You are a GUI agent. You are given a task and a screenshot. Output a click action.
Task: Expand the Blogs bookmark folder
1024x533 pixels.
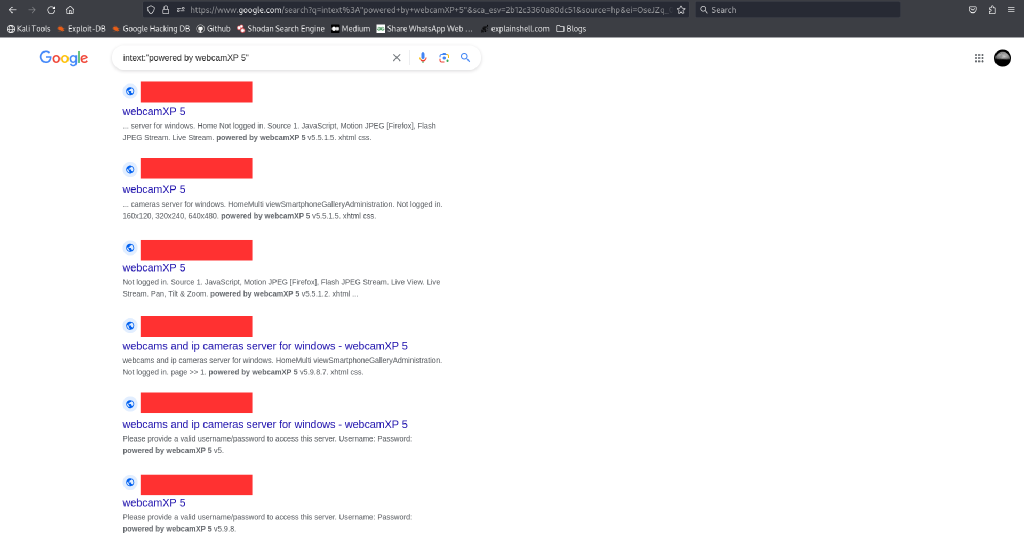[571, 28]
